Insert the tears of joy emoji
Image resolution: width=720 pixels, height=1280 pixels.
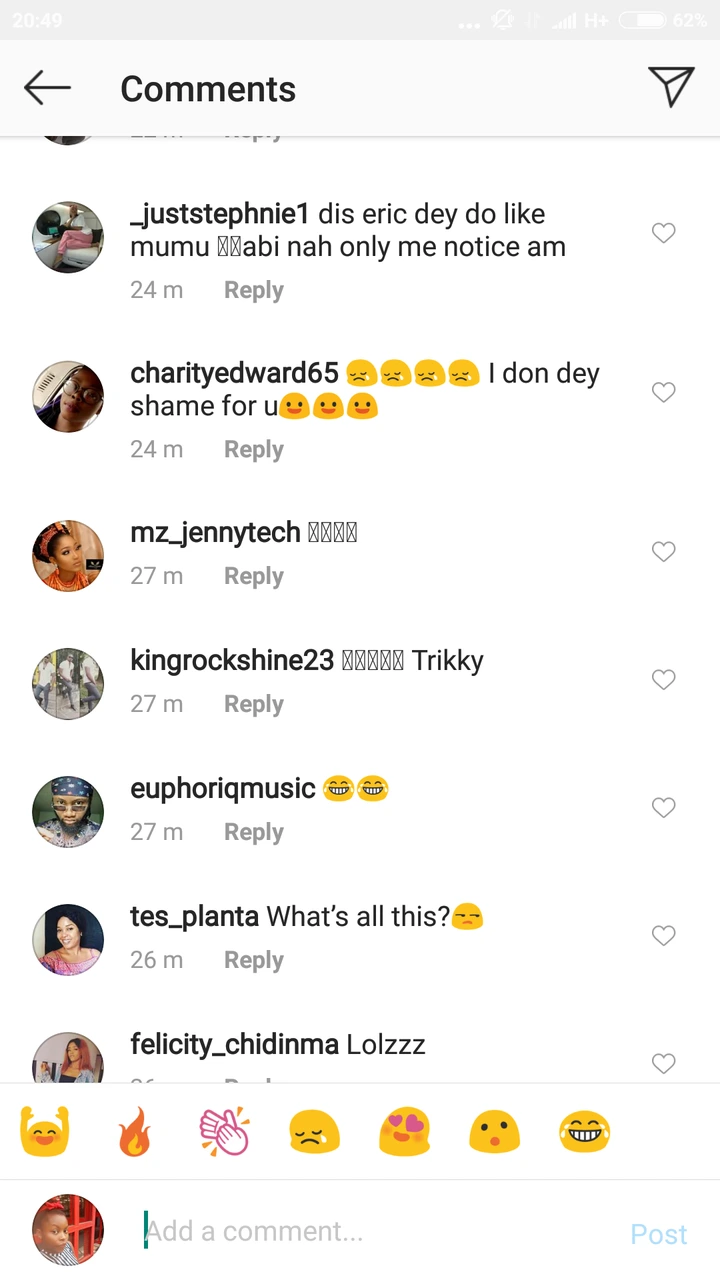(584, 1132)
